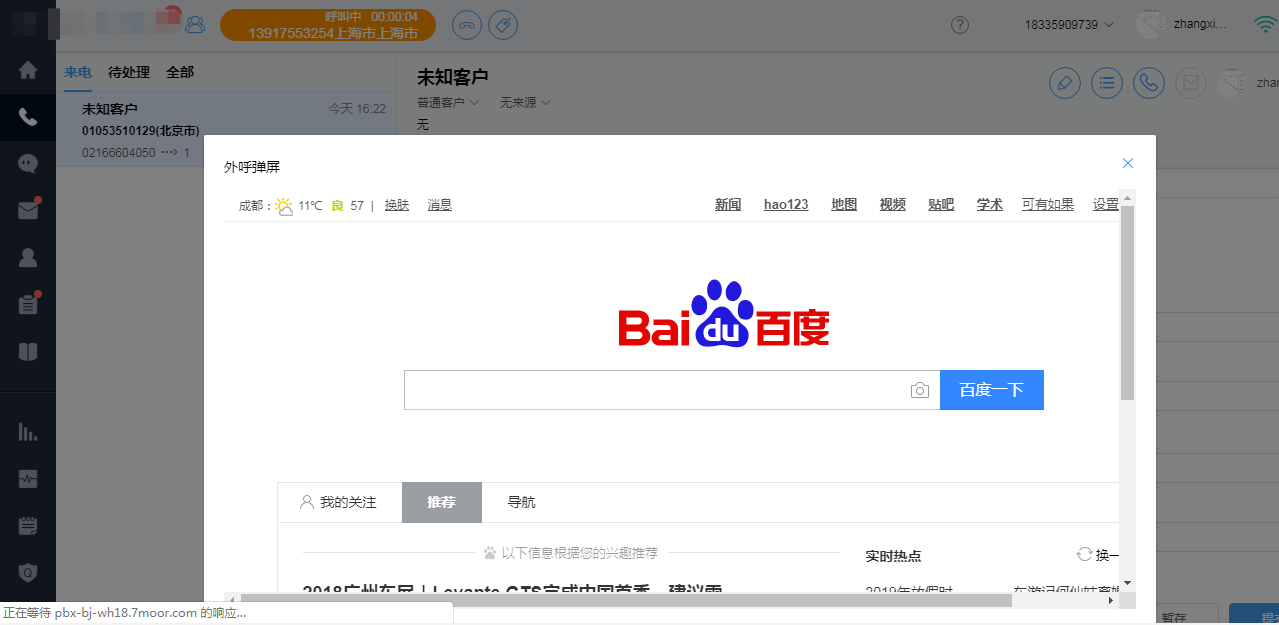Click the call tag icon in header
This screenshot has height=625, width=1279.
(503, 25)
